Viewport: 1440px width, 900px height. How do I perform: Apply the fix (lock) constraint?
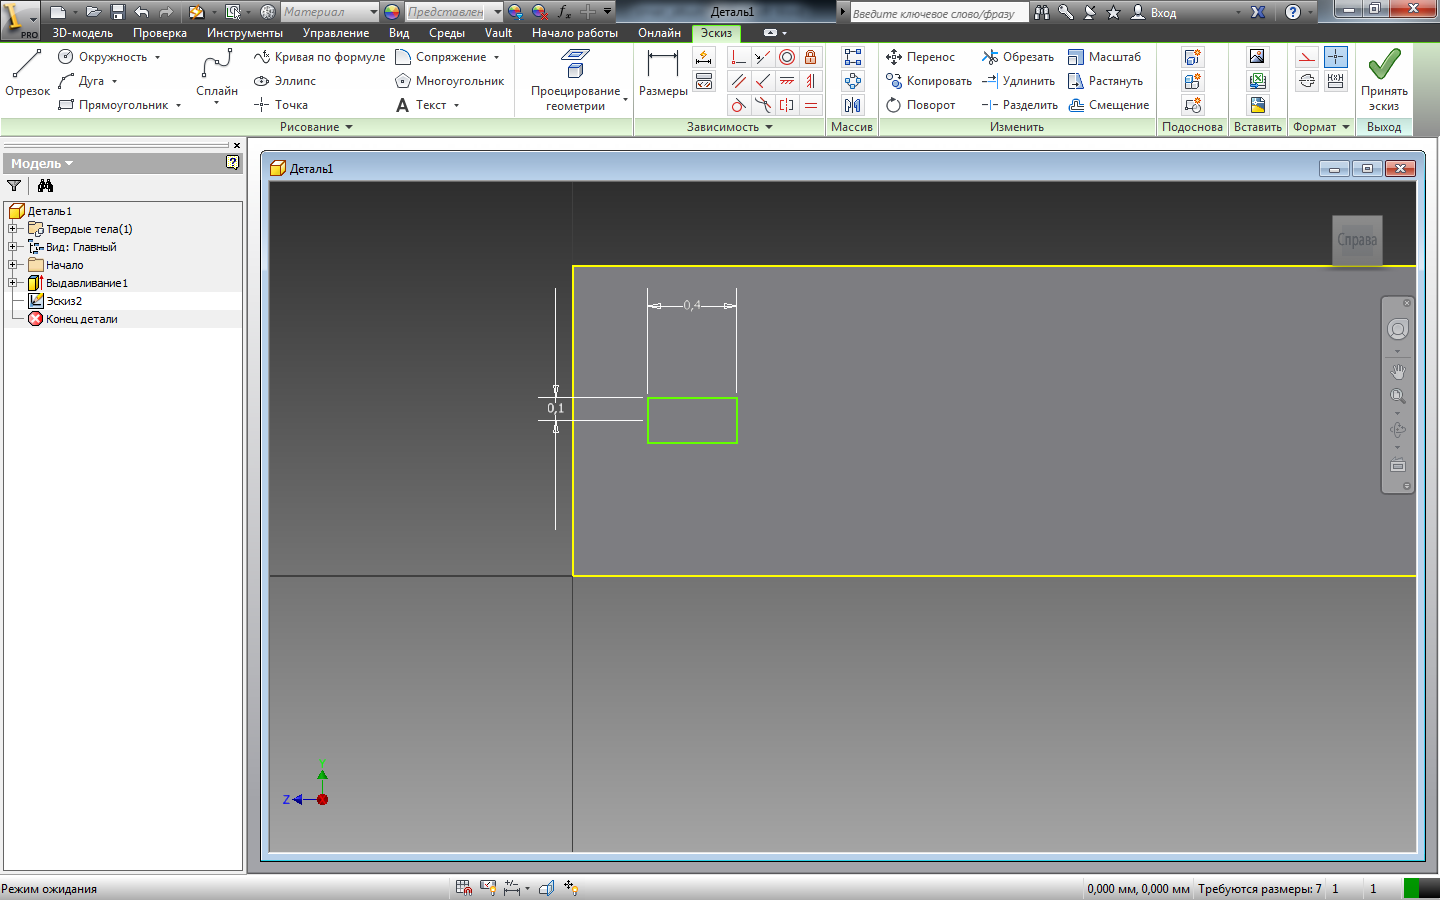coord(811,57)
